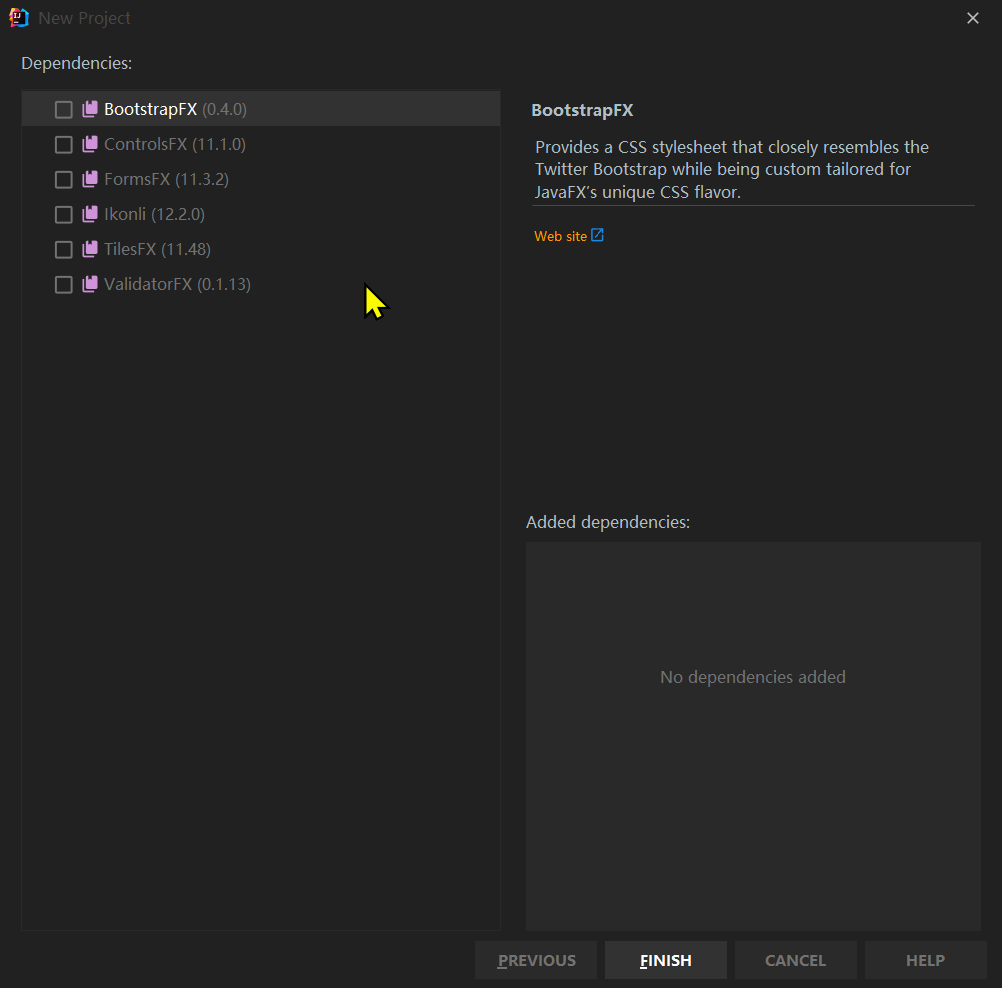Screen dimensions: 1002x988
Task: Select the FormsFX (11.3.2) row
Action: (261, 179)
